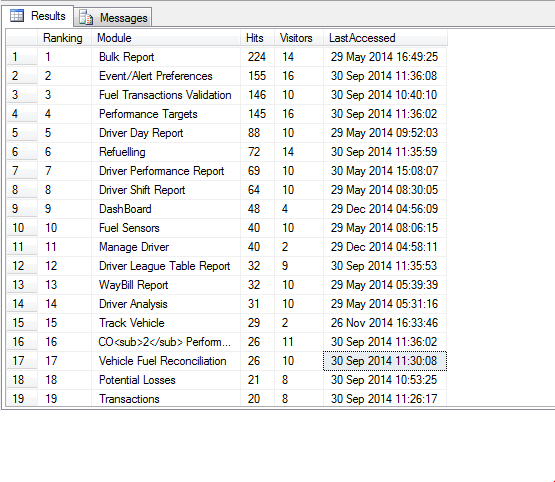Click the 'Driver Performance Report' cell
This screenshot has height=482, width=555.
(166, 171)
